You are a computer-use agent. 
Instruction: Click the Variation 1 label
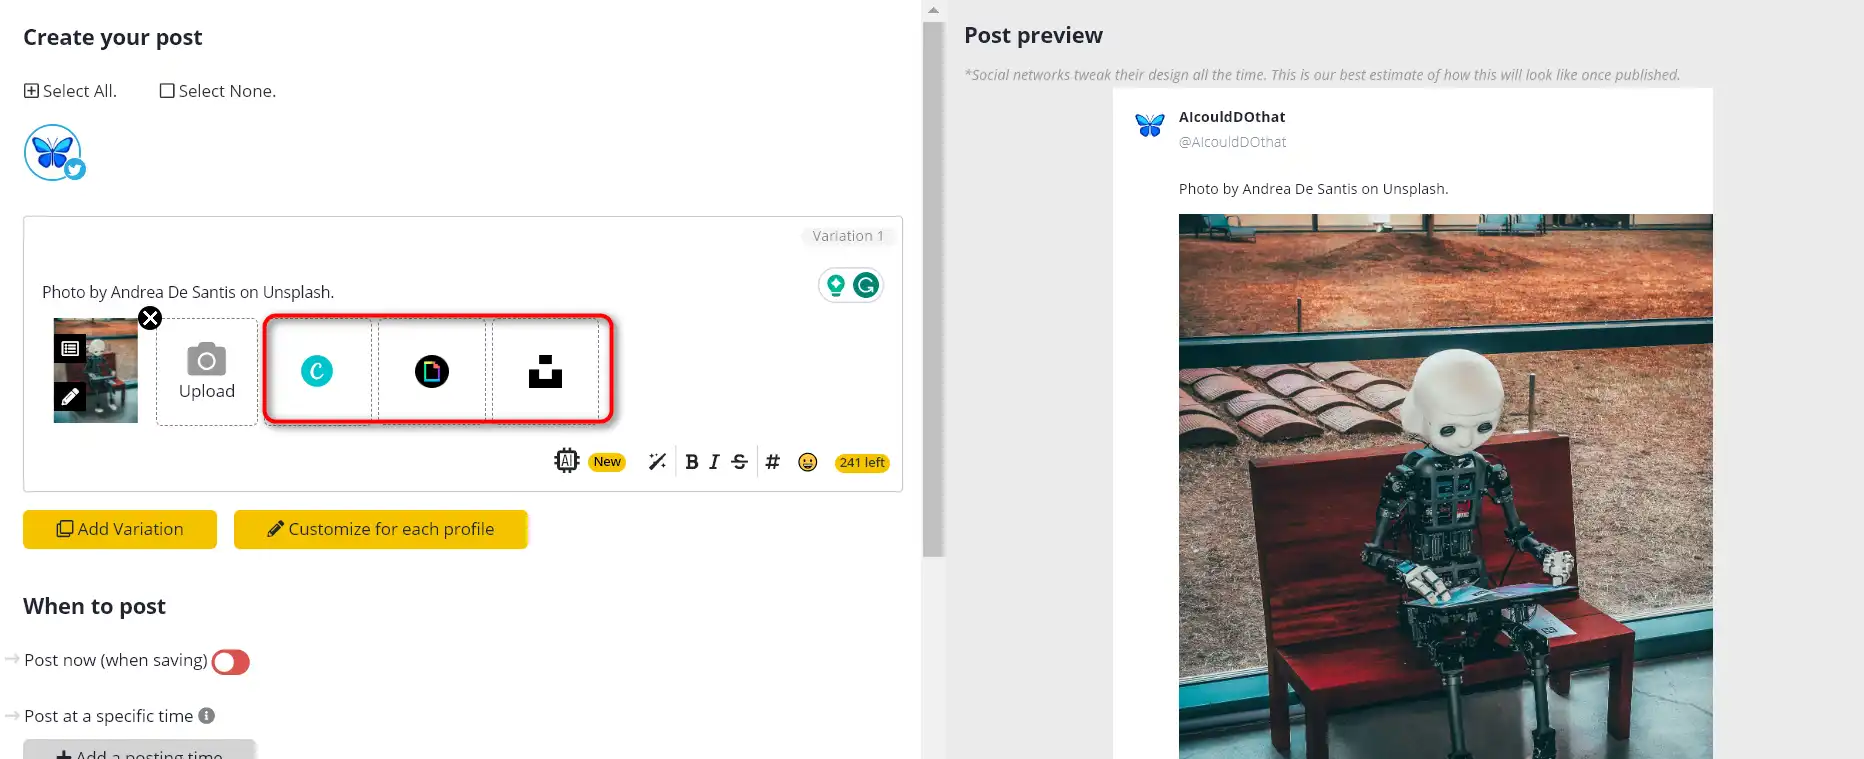(848, 236)
